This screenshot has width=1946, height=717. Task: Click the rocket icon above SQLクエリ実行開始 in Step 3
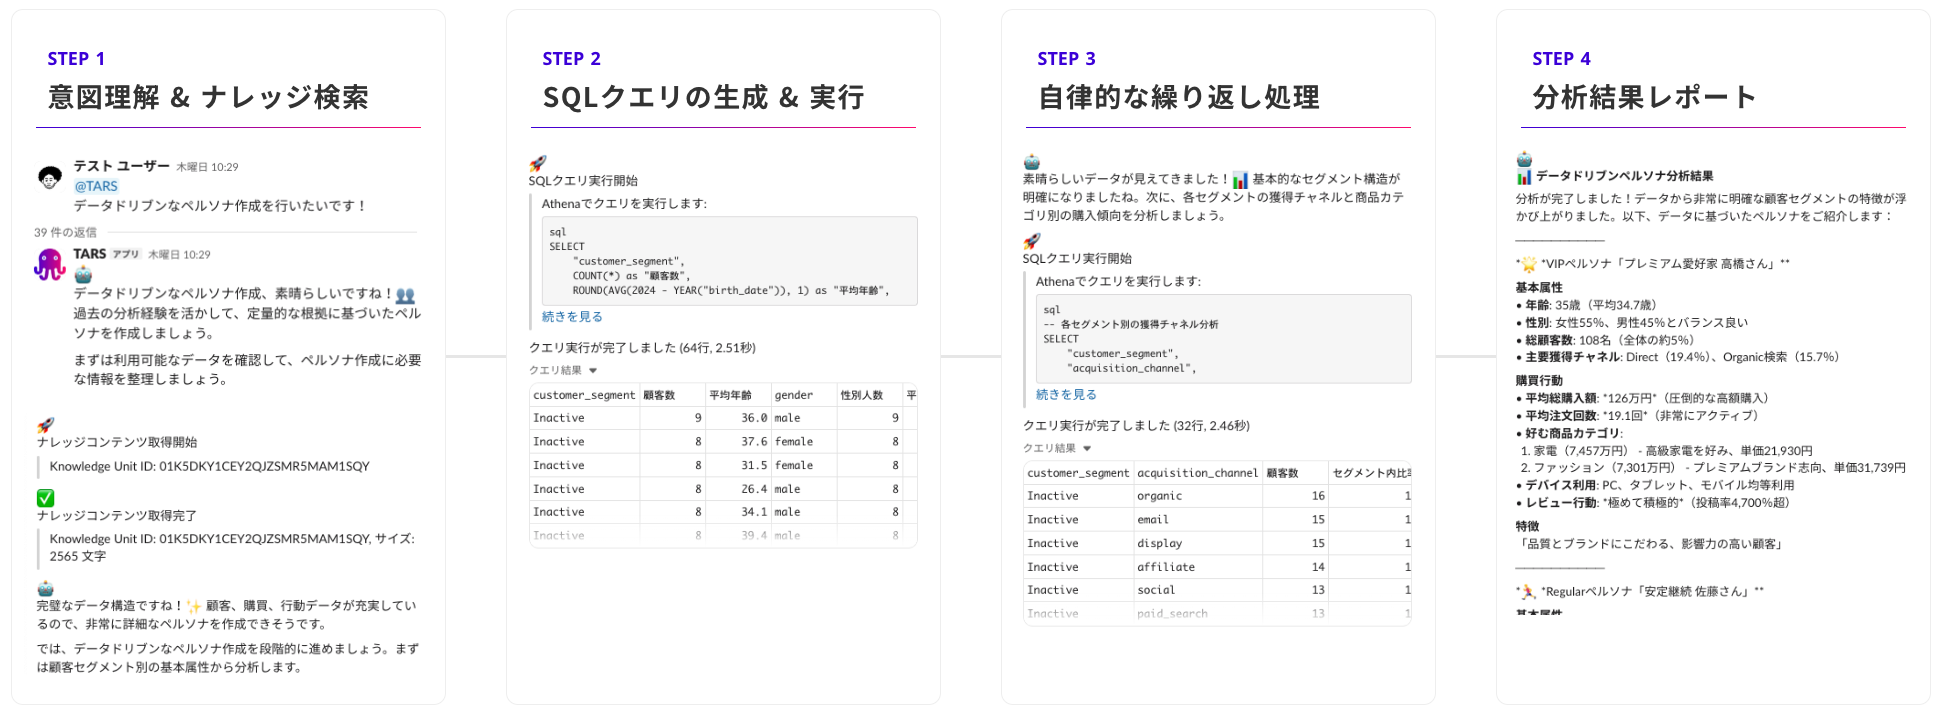(1031, 241)
